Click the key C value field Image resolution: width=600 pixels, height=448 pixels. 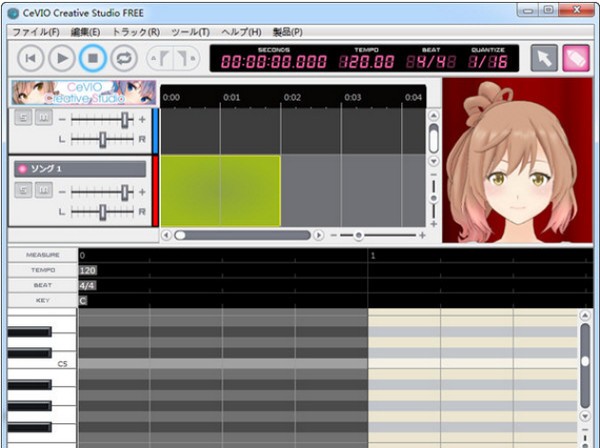83,301
